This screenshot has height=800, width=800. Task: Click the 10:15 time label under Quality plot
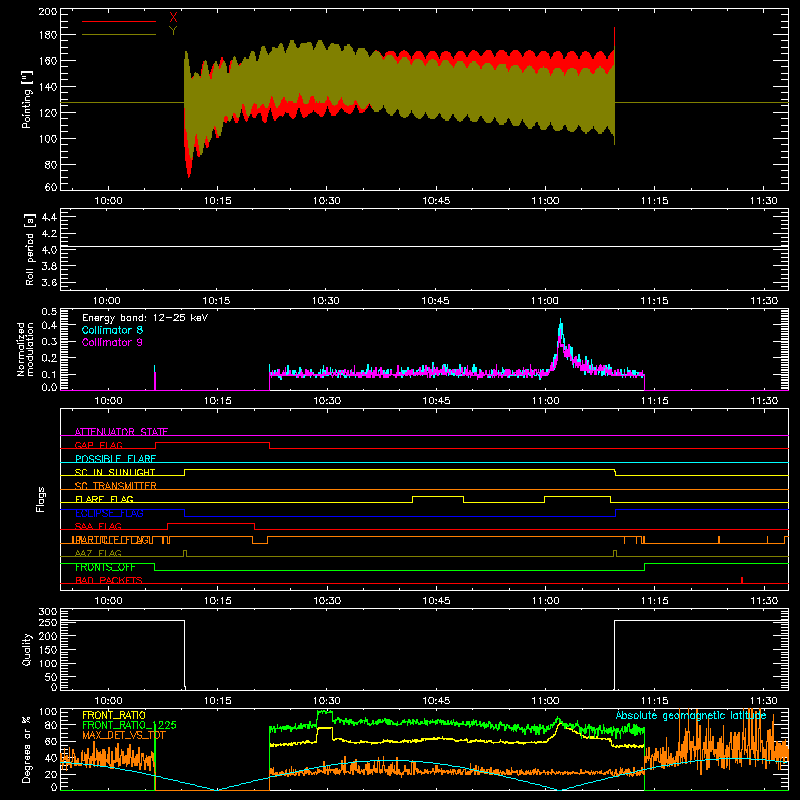(x=218, y=701)
